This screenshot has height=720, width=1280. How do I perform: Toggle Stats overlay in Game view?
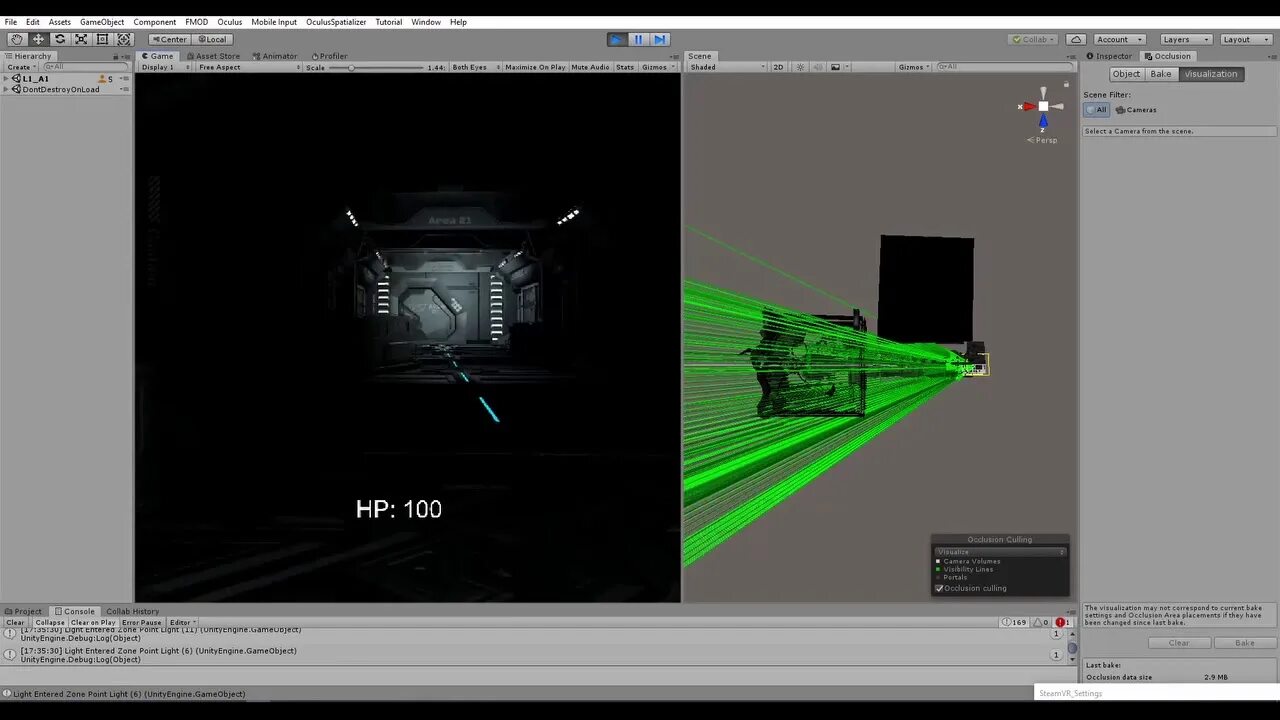625,67
